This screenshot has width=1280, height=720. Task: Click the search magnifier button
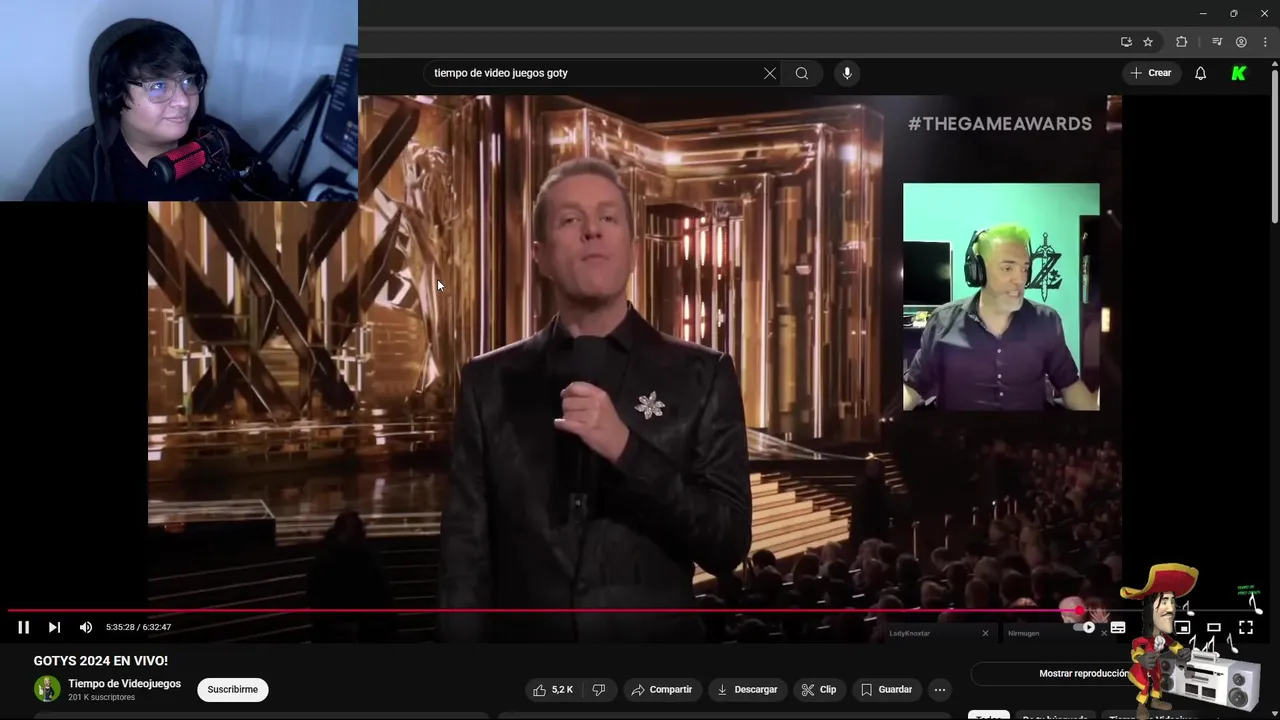point(802,73)
